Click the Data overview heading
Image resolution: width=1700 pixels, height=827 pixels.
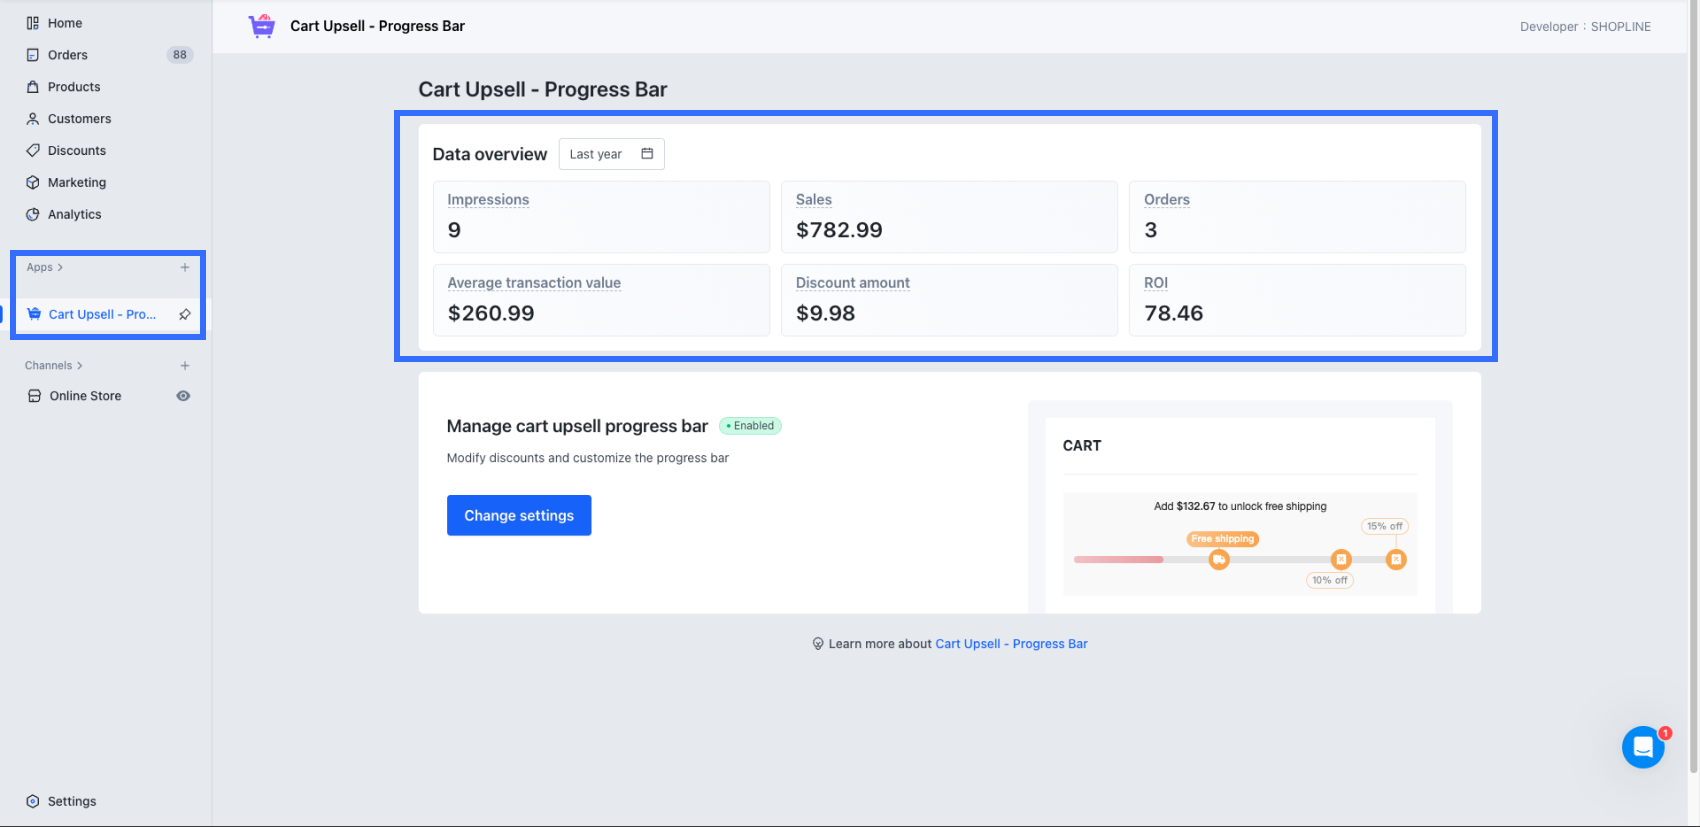coord(490,154)
